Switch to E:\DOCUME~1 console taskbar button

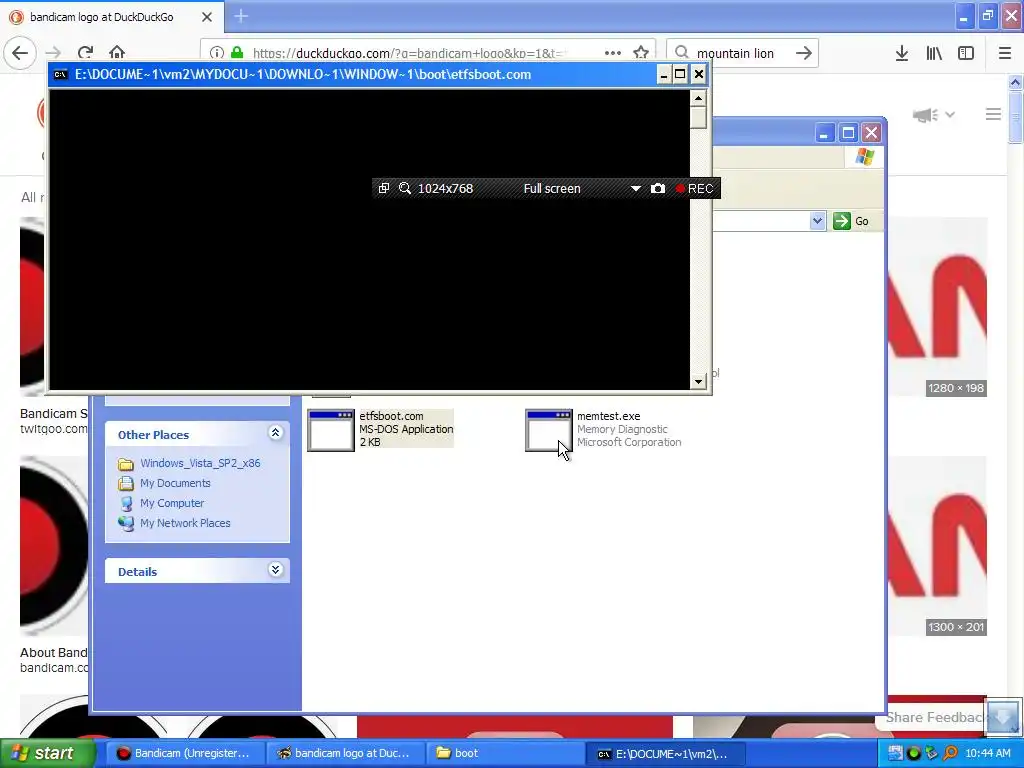click(x=665, y=754)
